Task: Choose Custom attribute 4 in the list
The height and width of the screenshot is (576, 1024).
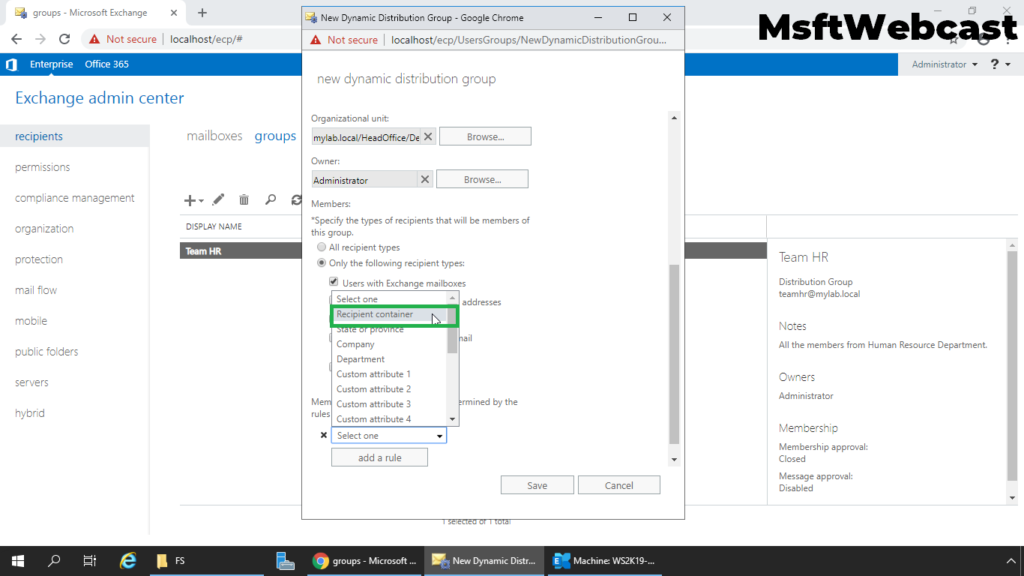Action: click(390, 419)
